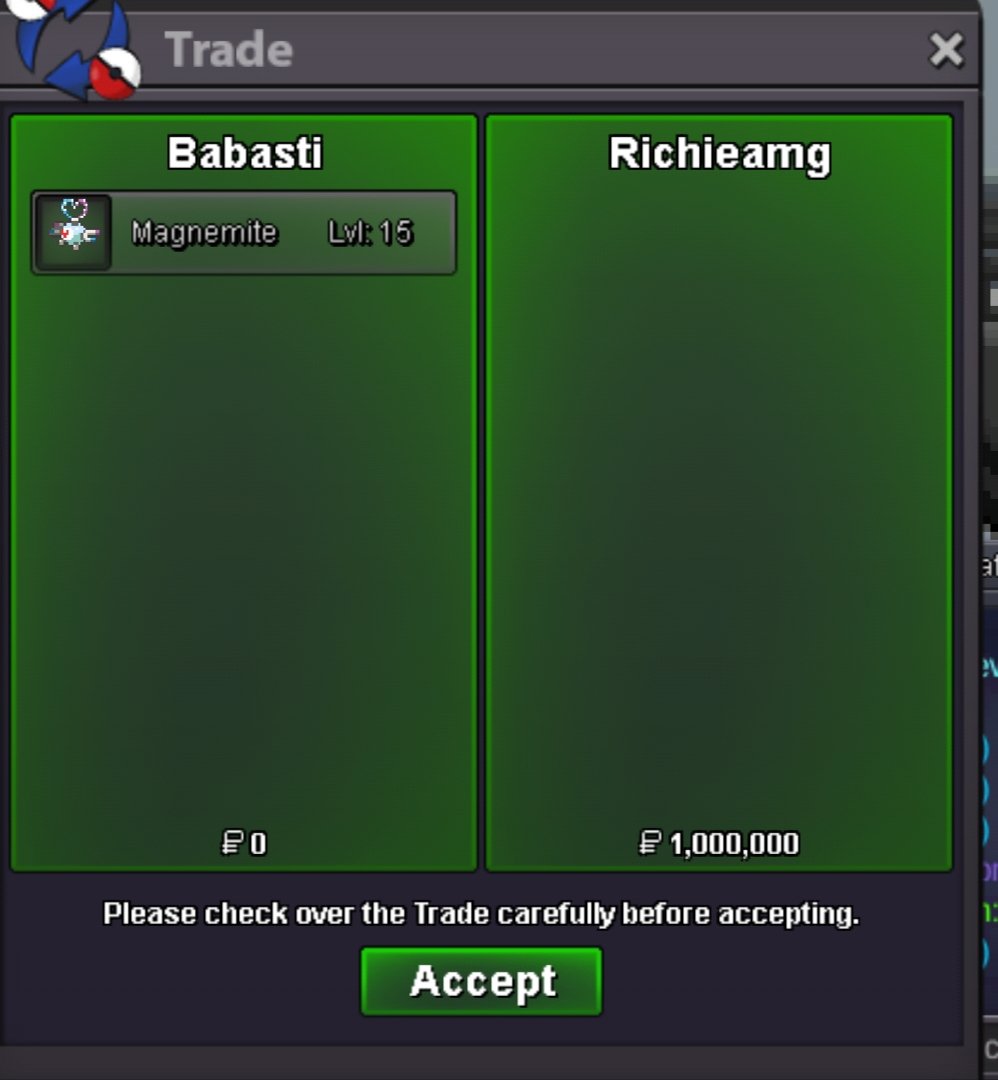
Task: Click the Trade window title text
Action: click(x=229, y=50)
